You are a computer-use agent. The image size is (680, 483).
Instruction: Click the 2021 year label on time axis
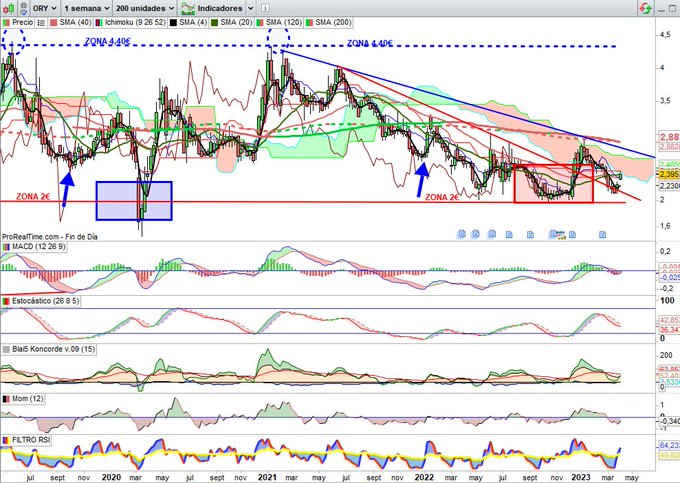click(267, 477)
